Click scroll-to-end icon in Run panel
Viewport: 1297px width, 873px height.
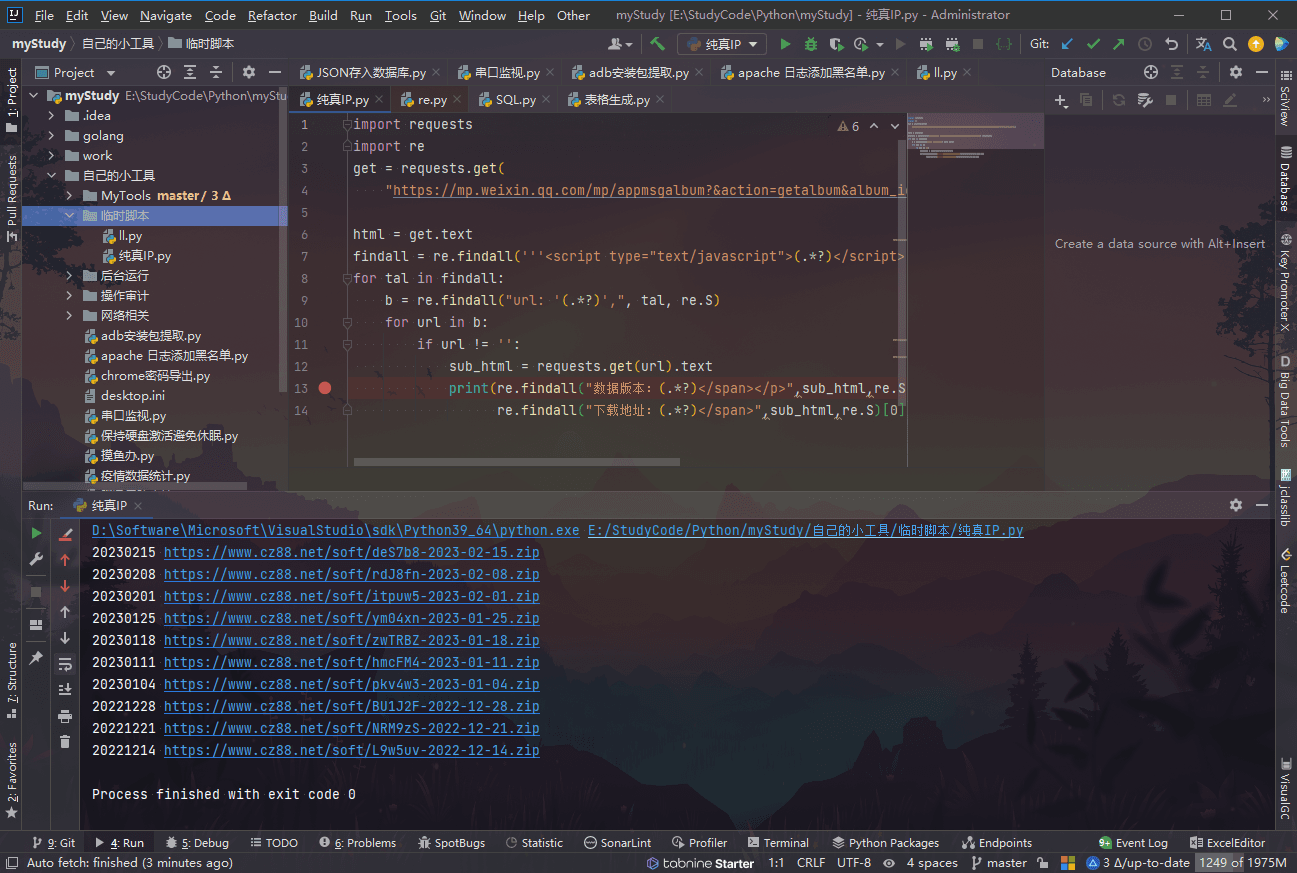tap(65, 689)
